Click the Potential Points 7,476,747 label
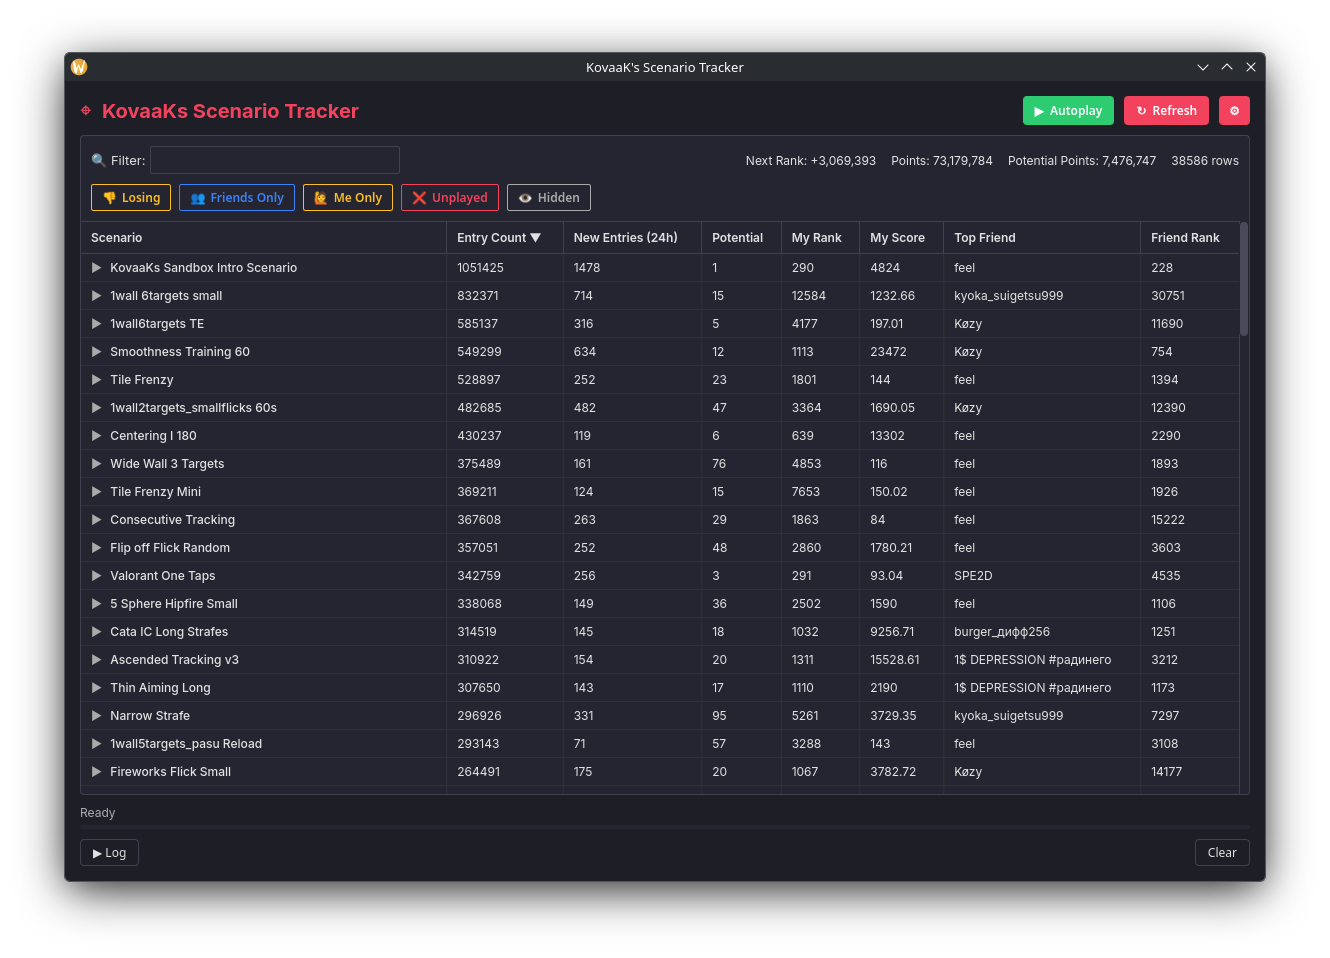1330x958 pixels. pos(1082,161)
